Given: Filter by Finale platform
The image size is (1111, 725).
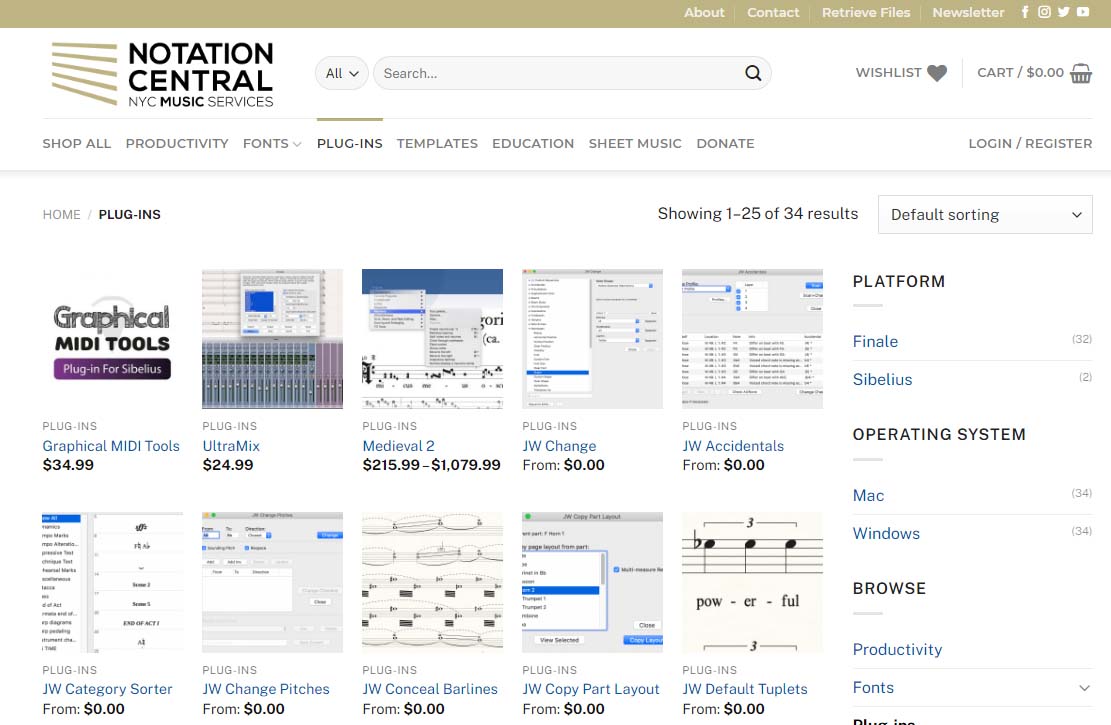Looking at the screenshot, I should click(875, 342).
